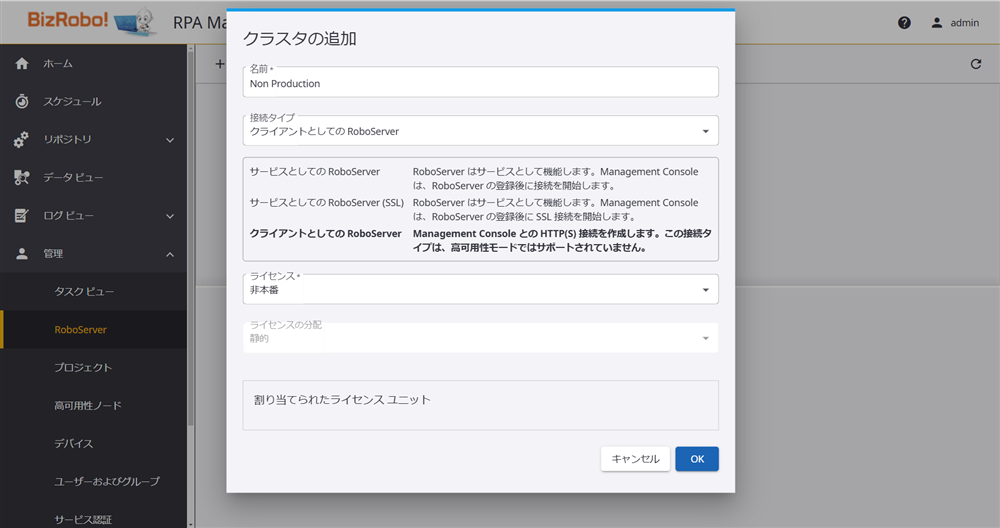Refresh the RoboServer list
Screen dimensions: 1000x528
pos(976,64)
